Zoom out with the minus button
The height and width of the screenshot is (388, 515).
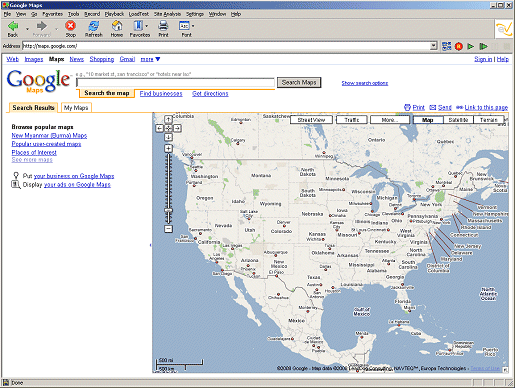tap(168, 229)
